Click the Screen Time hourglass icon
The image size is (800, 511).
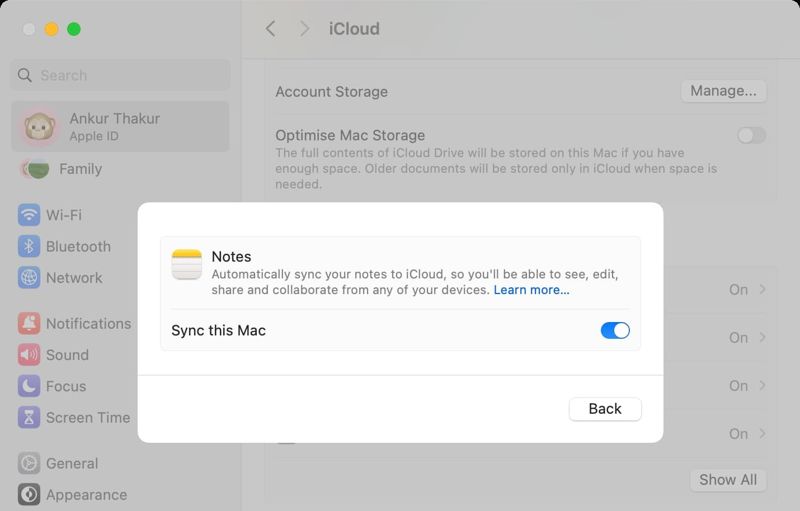(x=29, y=418)
